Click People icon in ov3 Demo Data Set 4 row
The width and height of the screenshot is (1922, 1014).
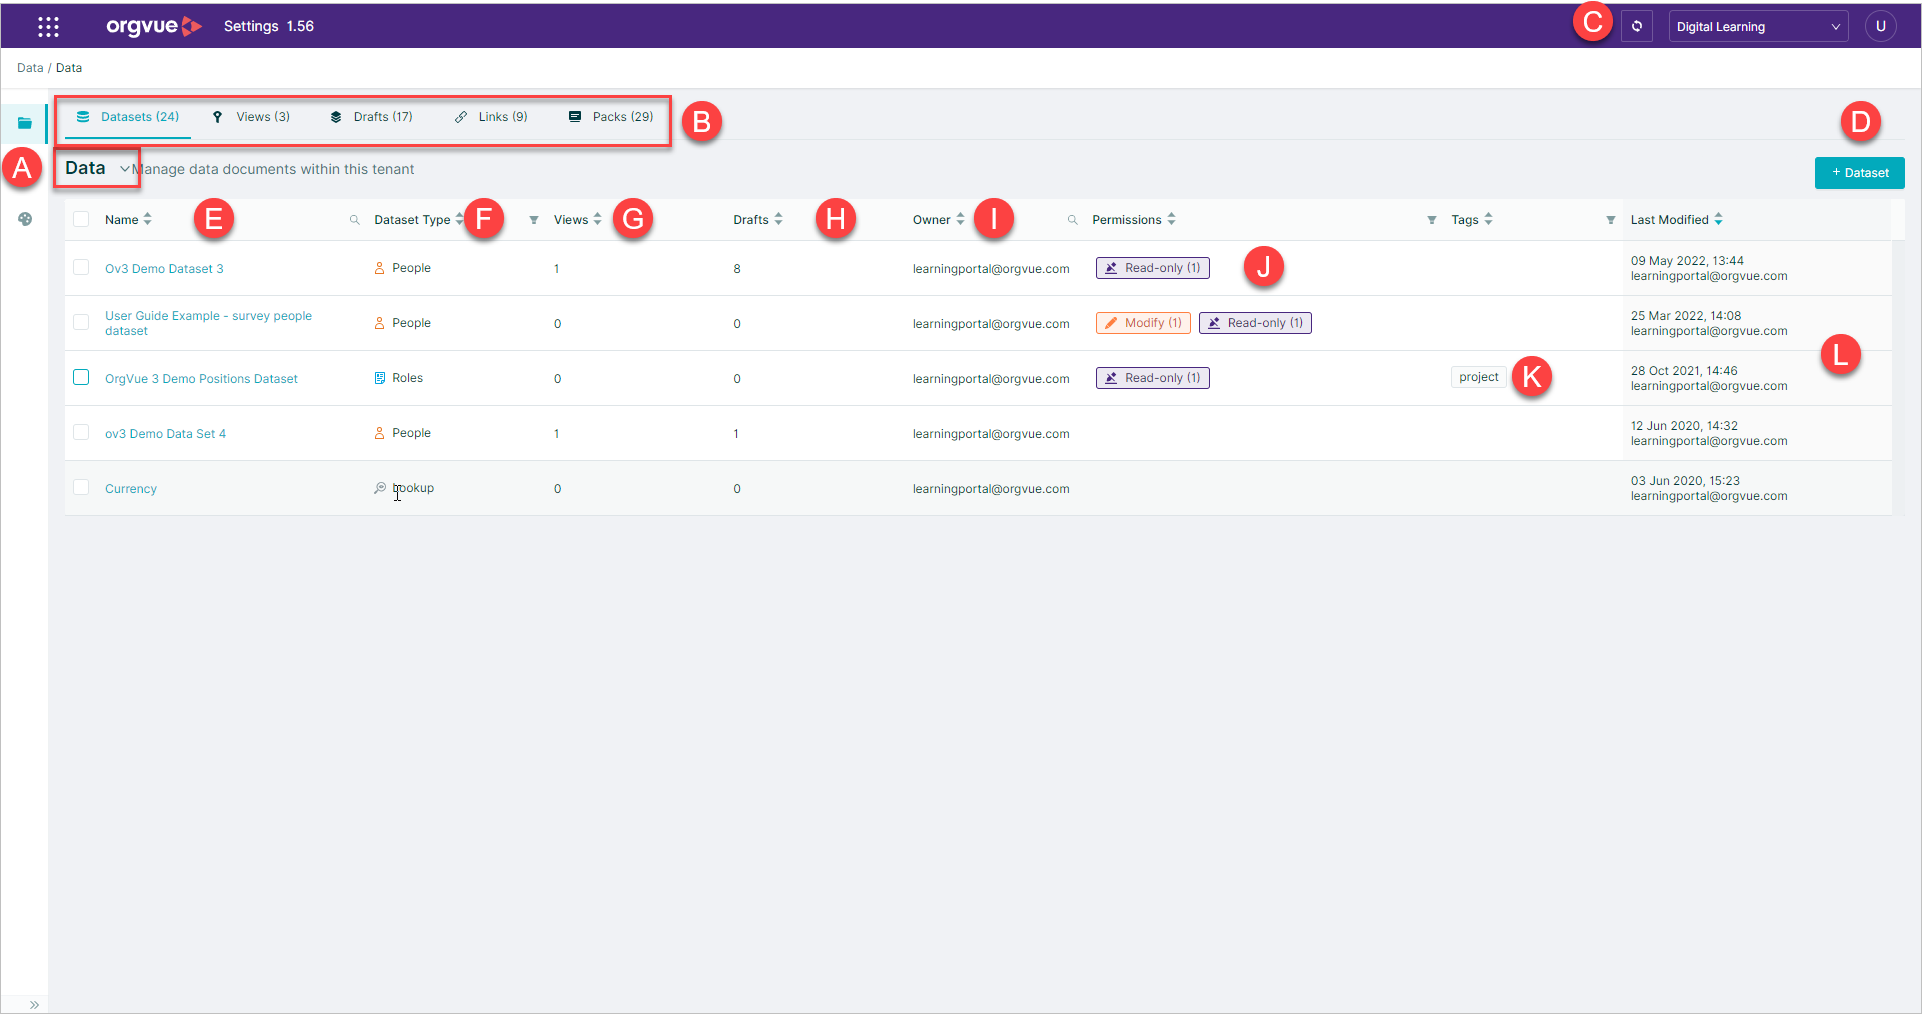[380, 433]
